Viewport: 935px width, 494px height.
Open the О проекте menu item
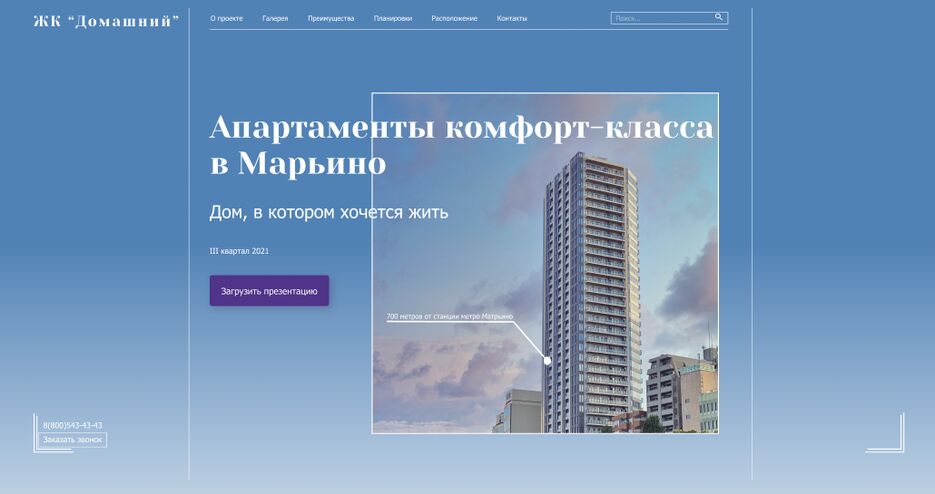coord(226,18)
